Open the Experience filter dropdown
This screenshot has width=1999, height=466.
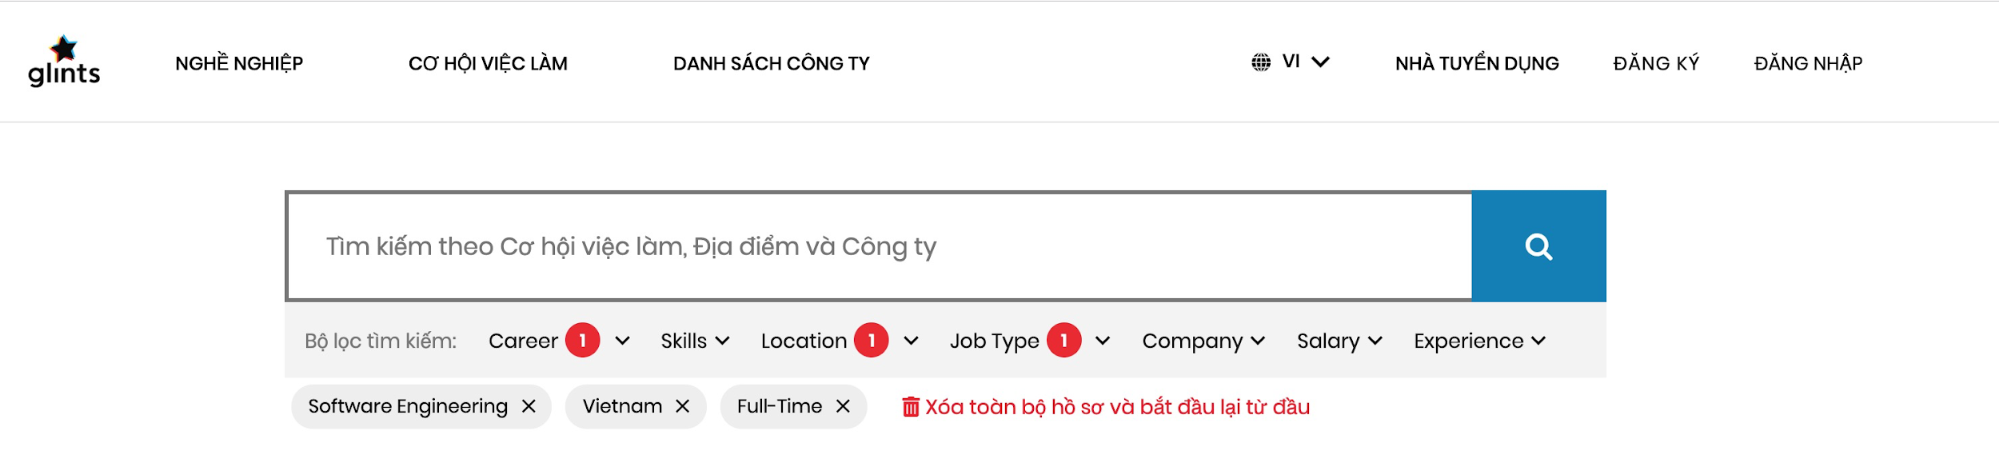[x=1479, y=341]
